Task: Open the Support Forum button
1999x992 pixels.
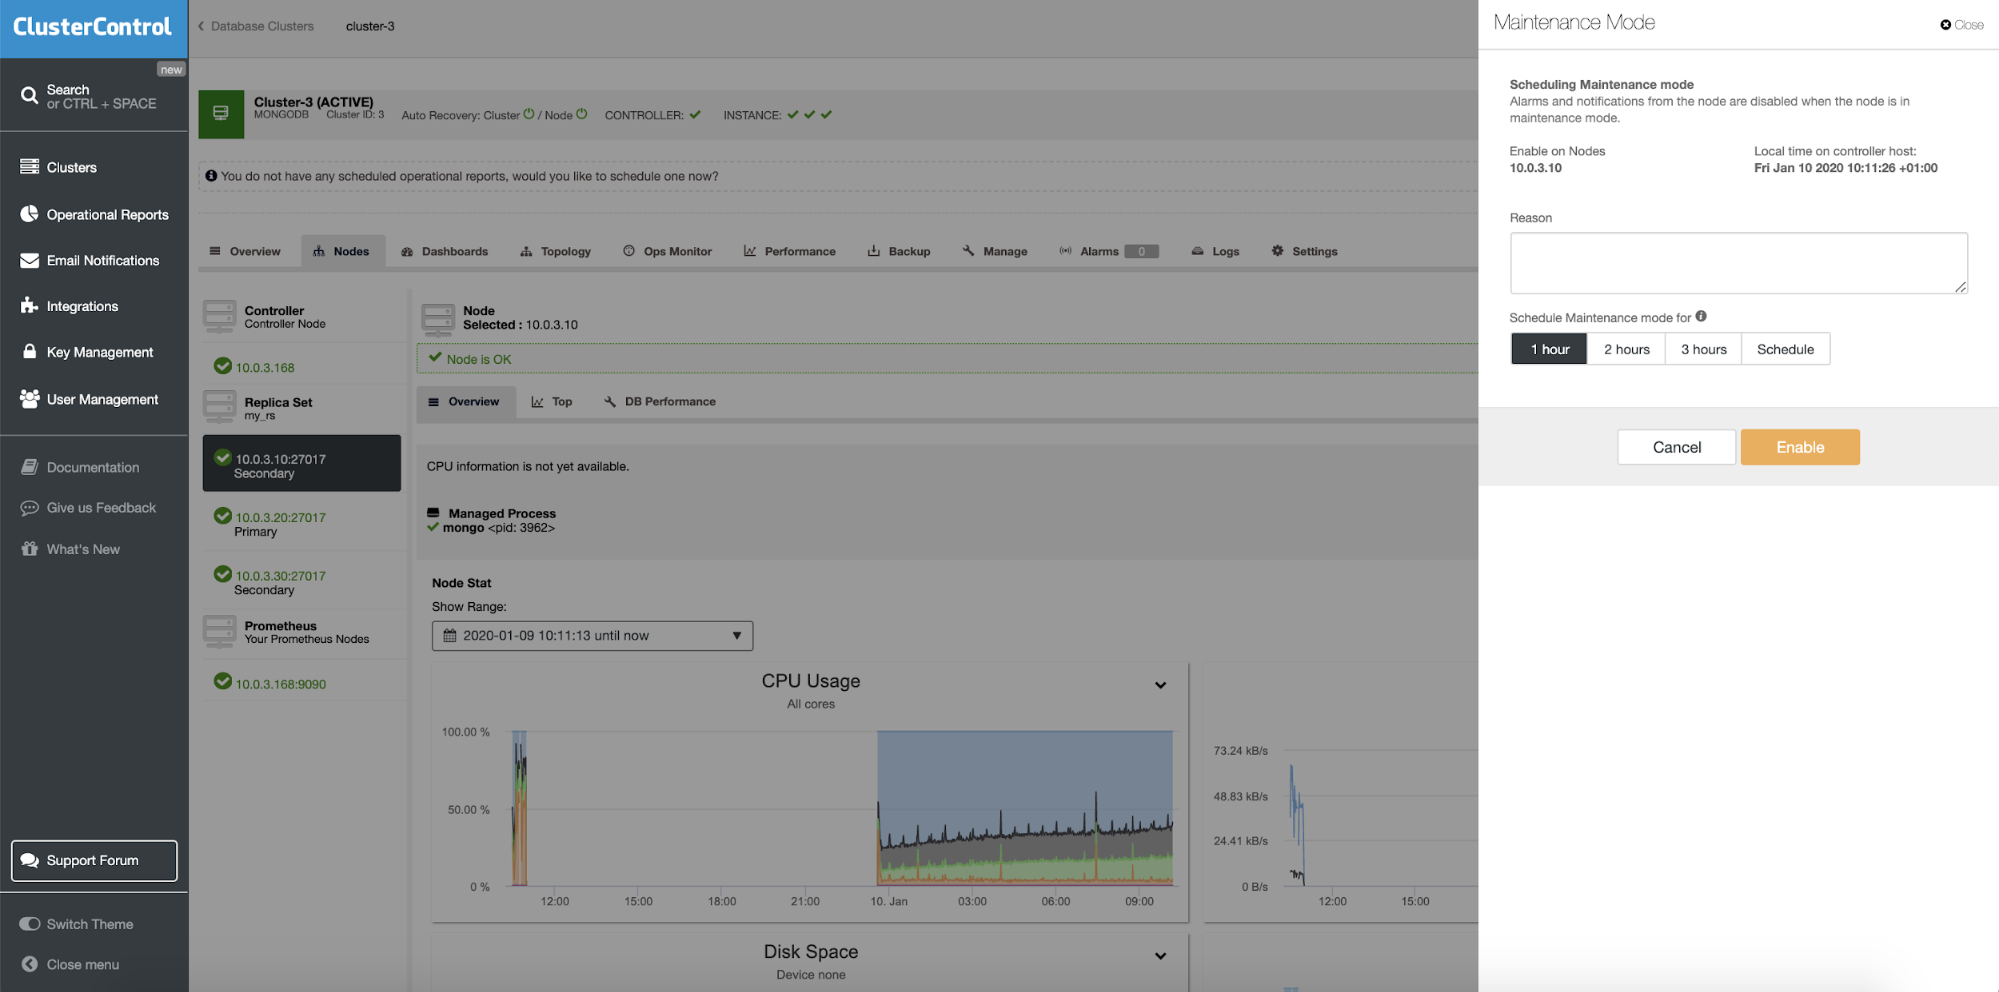Action: [94, 860]
